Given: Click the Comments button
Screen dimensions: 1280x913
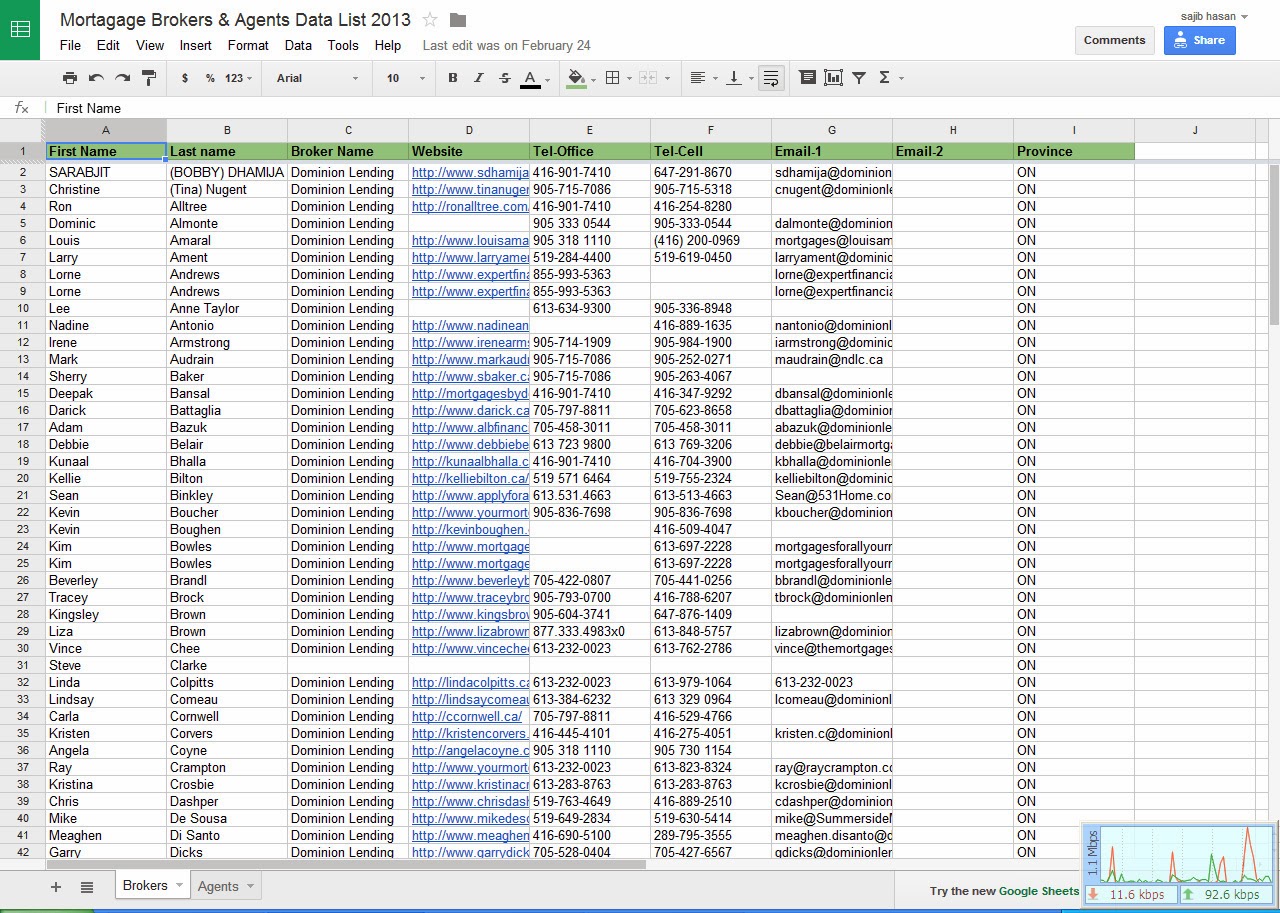Looking at the screenshot, I should (x=1114, y=40).
